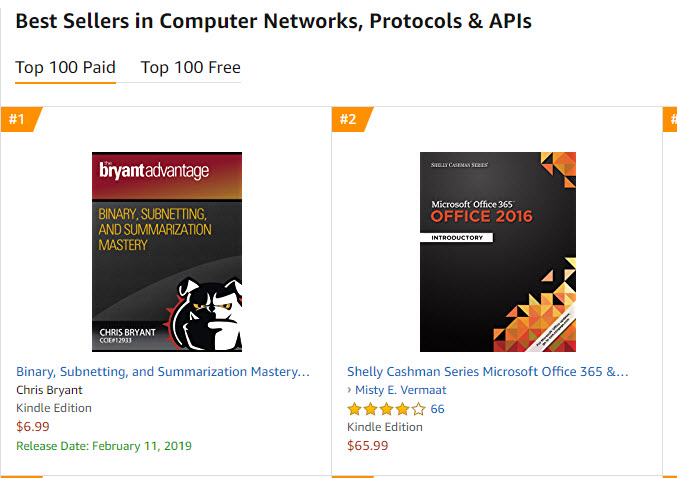Click the #2 rank badge
The height and width of the screenshot is (478, 677).
coord(351,119)
